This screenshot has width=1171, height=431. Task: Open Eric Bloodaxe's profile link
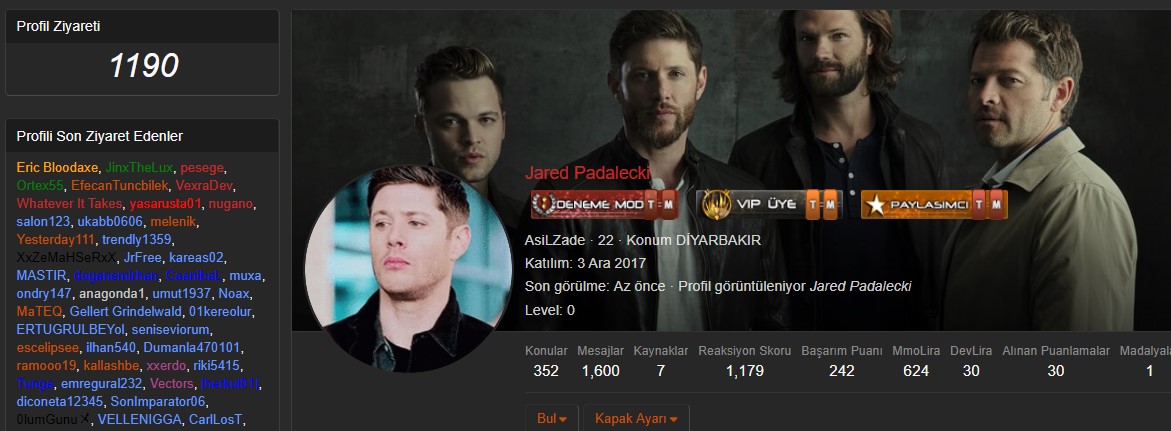(58, 167)
